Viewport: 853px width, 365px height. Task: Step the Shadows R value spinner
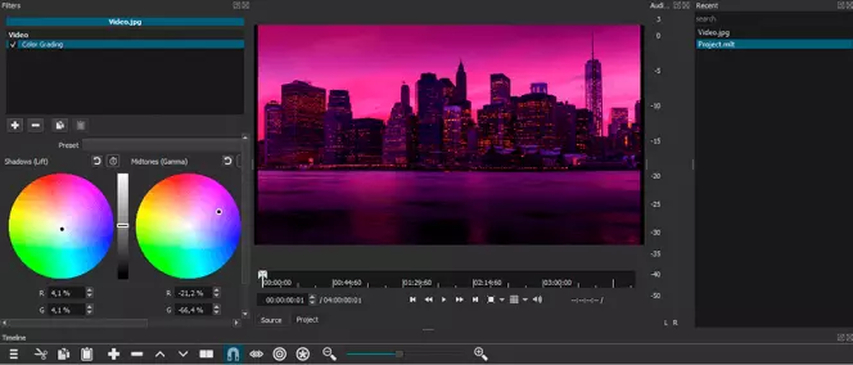89,293
